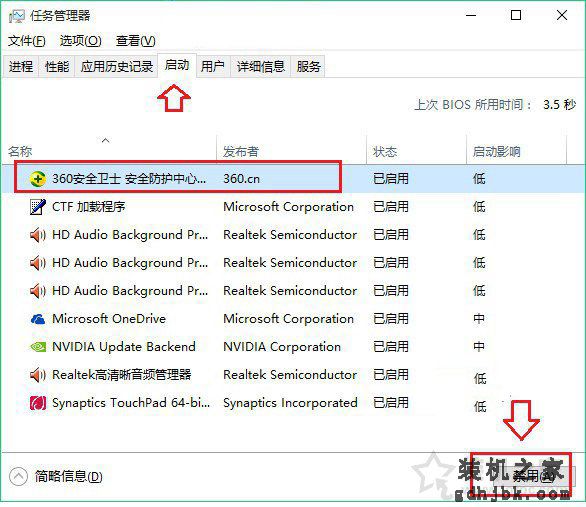This screenshot has width=586, height=507.
Task: Click the Microsoft OneDrive cloud icon
Action: tap(37, 319)
